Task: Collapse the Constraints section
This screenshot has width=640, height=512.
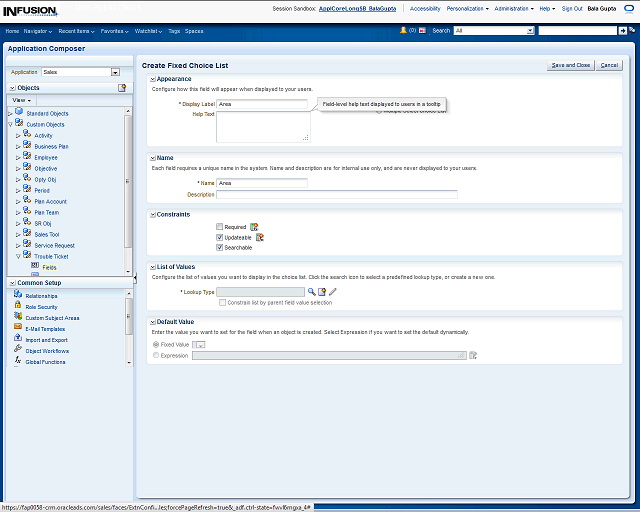Action: (152, 214)
